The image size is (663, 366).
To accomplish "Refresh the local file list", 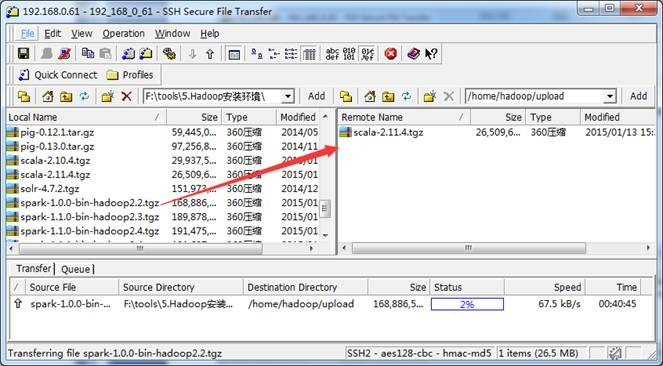I will point(85,96).
